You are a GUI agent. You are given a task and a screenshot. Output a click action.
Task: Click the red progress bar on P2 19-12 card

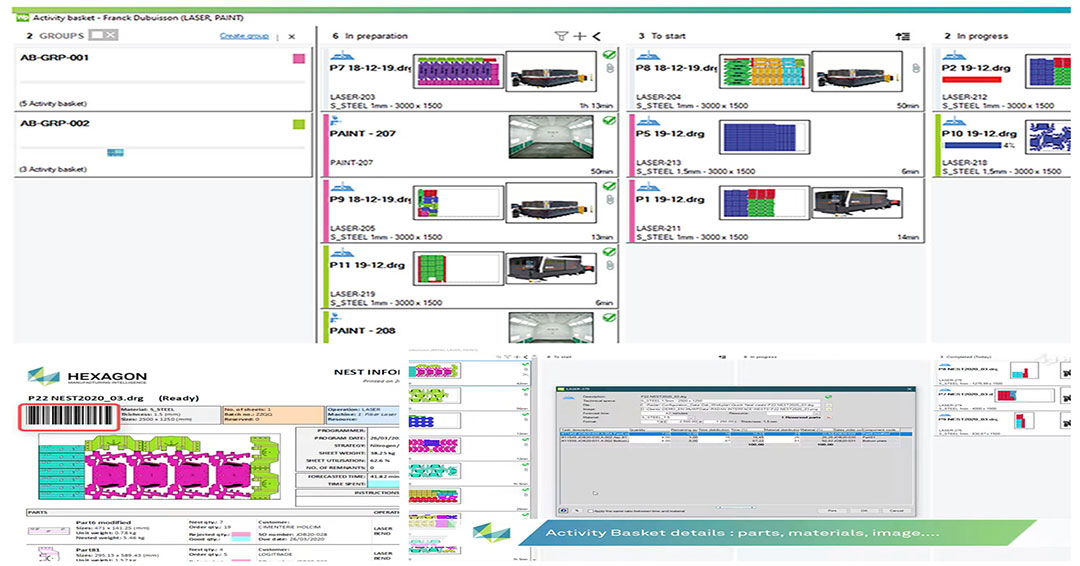click(x=971, y=80)
